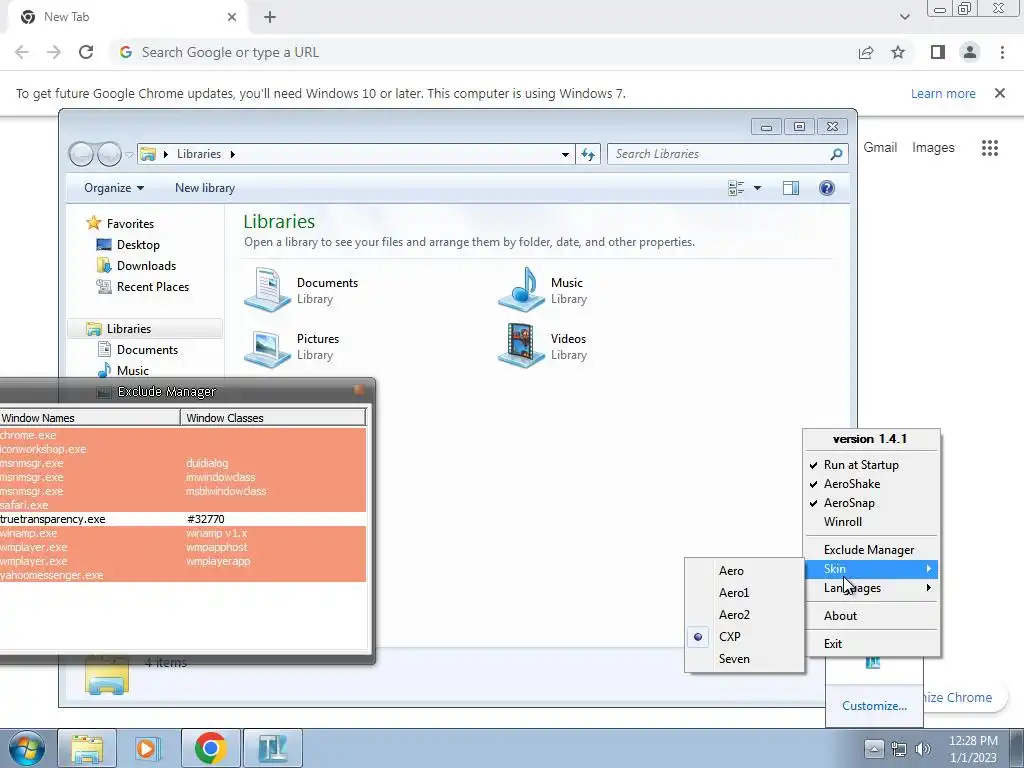Open Exclude Manager menu entry

871,550
